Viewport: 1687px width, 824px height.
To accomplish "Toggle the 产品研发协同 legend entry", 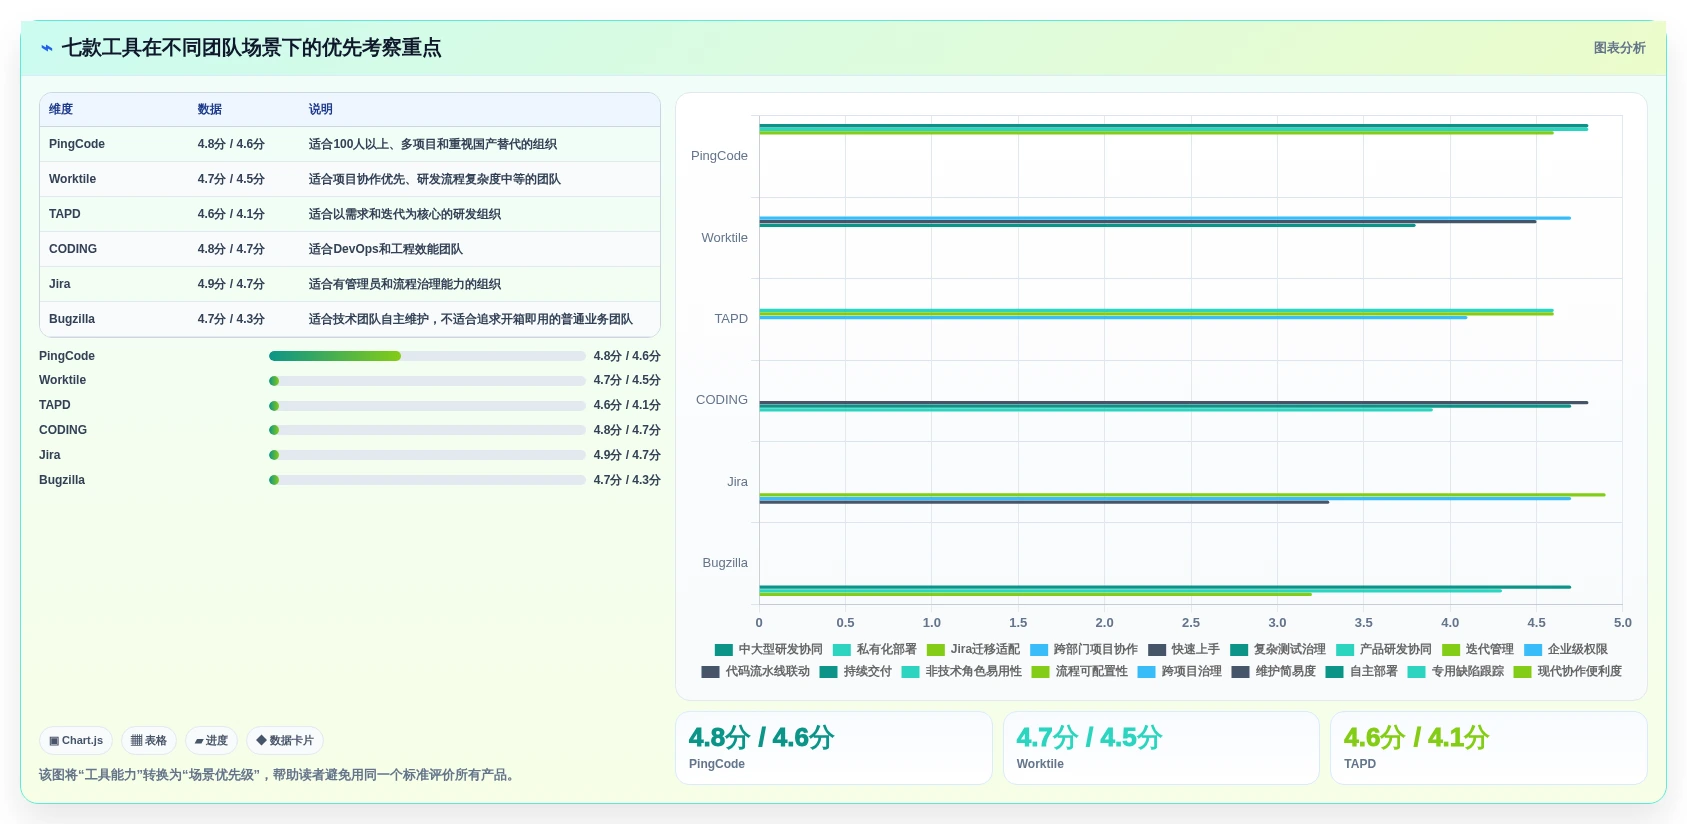I will click(x=1384, y=650).
